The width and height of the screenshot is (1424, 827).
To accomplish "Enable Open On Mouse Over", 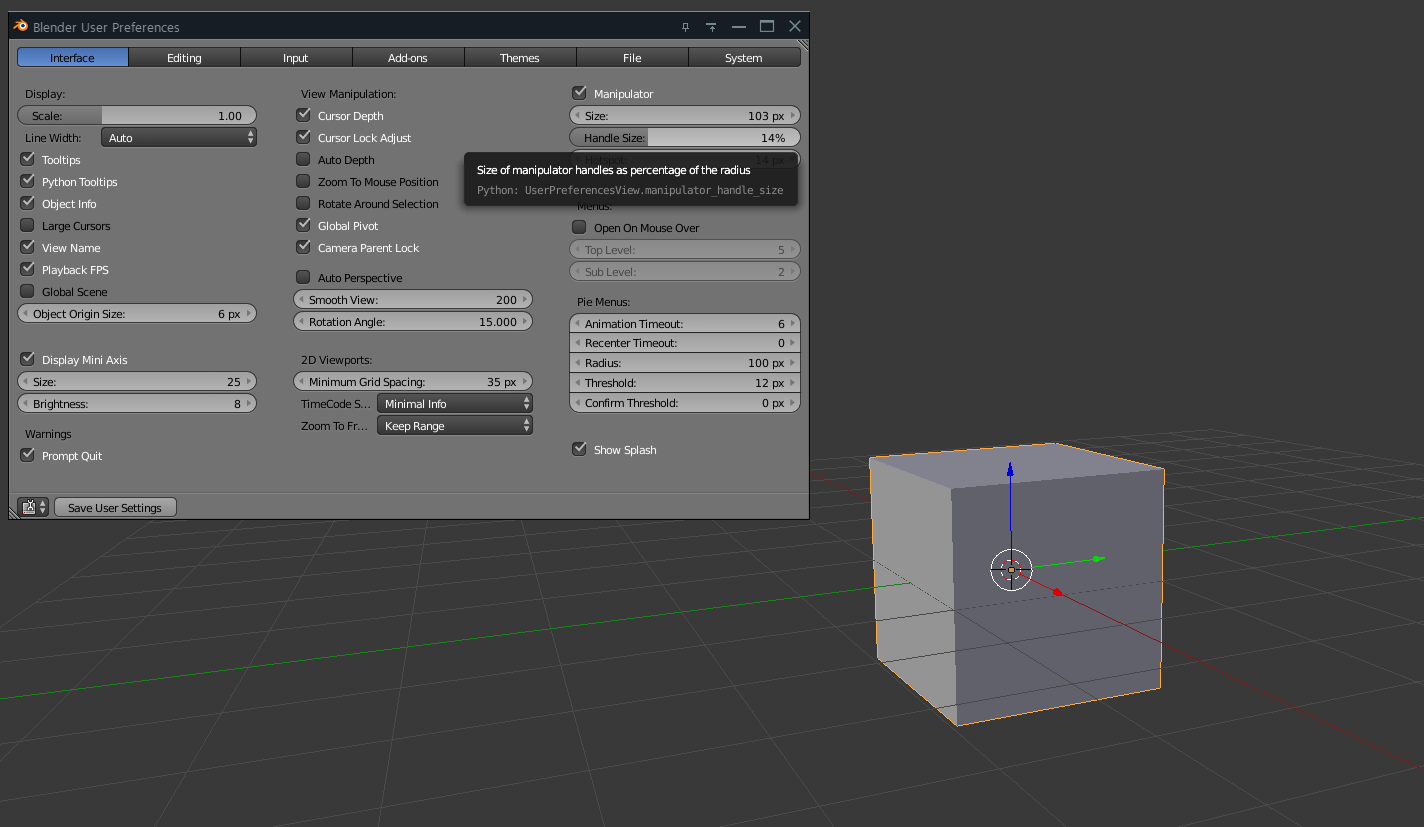I will pyautogui.click(x=579, y=228).
